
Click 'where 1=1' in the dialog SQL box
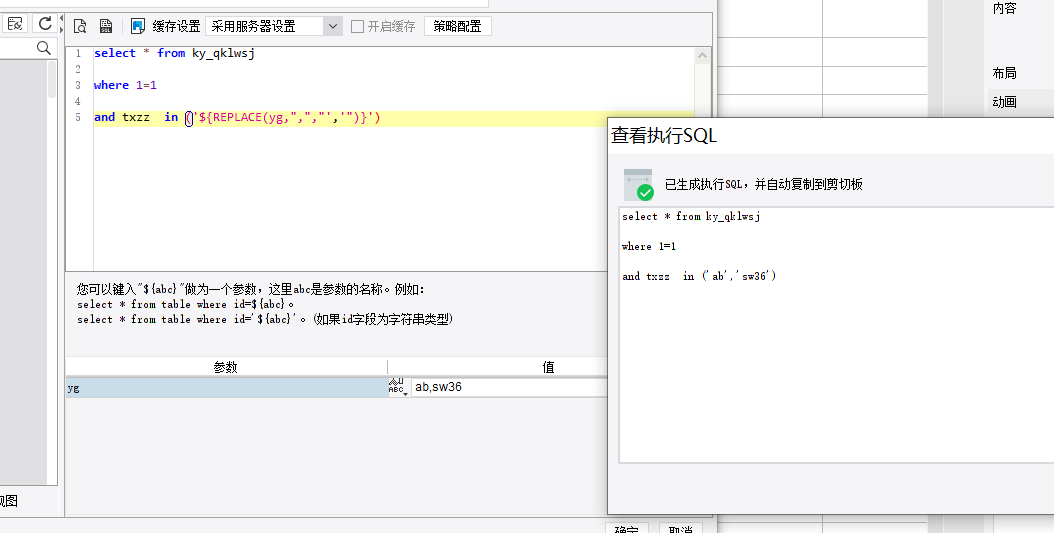649,247
